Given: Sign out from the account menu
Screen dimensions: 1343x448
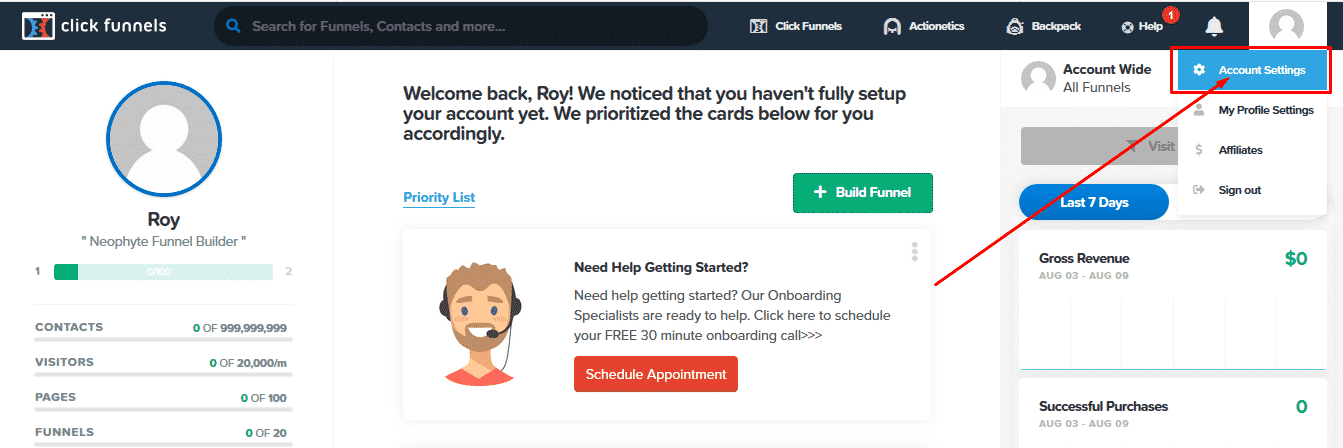Looking at the screenshot, I should [1239, 190].
